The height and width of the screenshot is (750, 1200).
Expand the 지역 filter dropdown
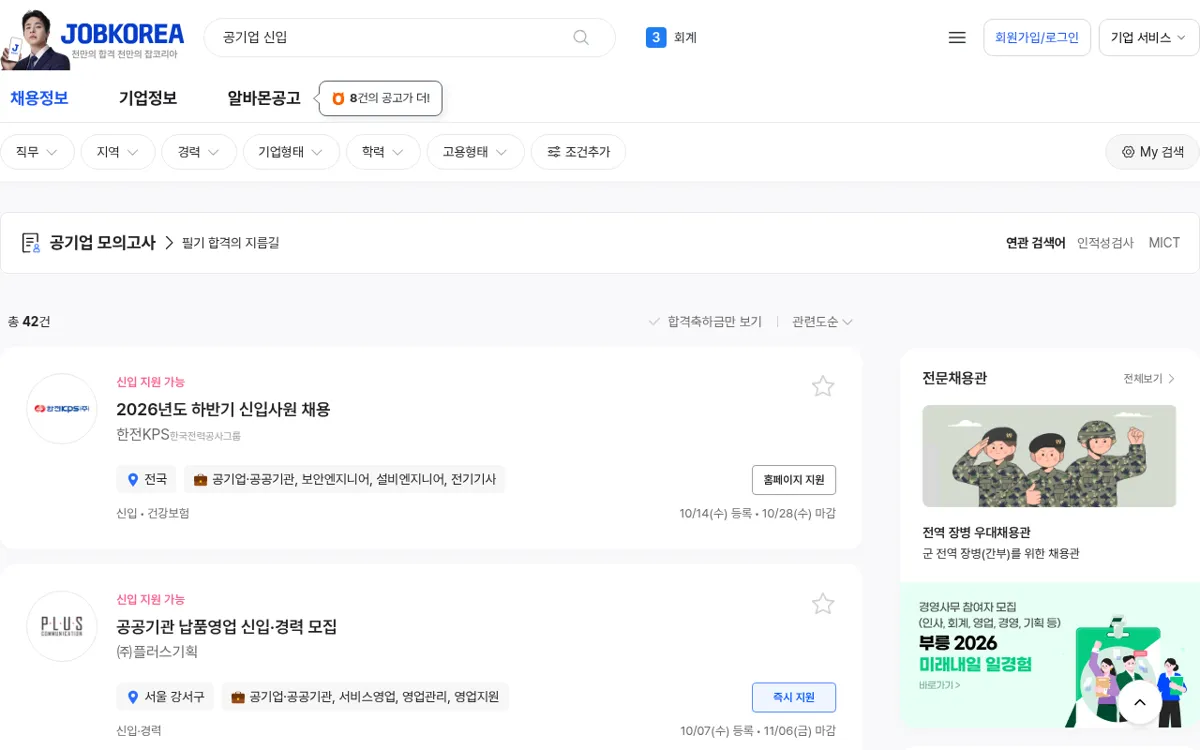[x=118, y=152]
